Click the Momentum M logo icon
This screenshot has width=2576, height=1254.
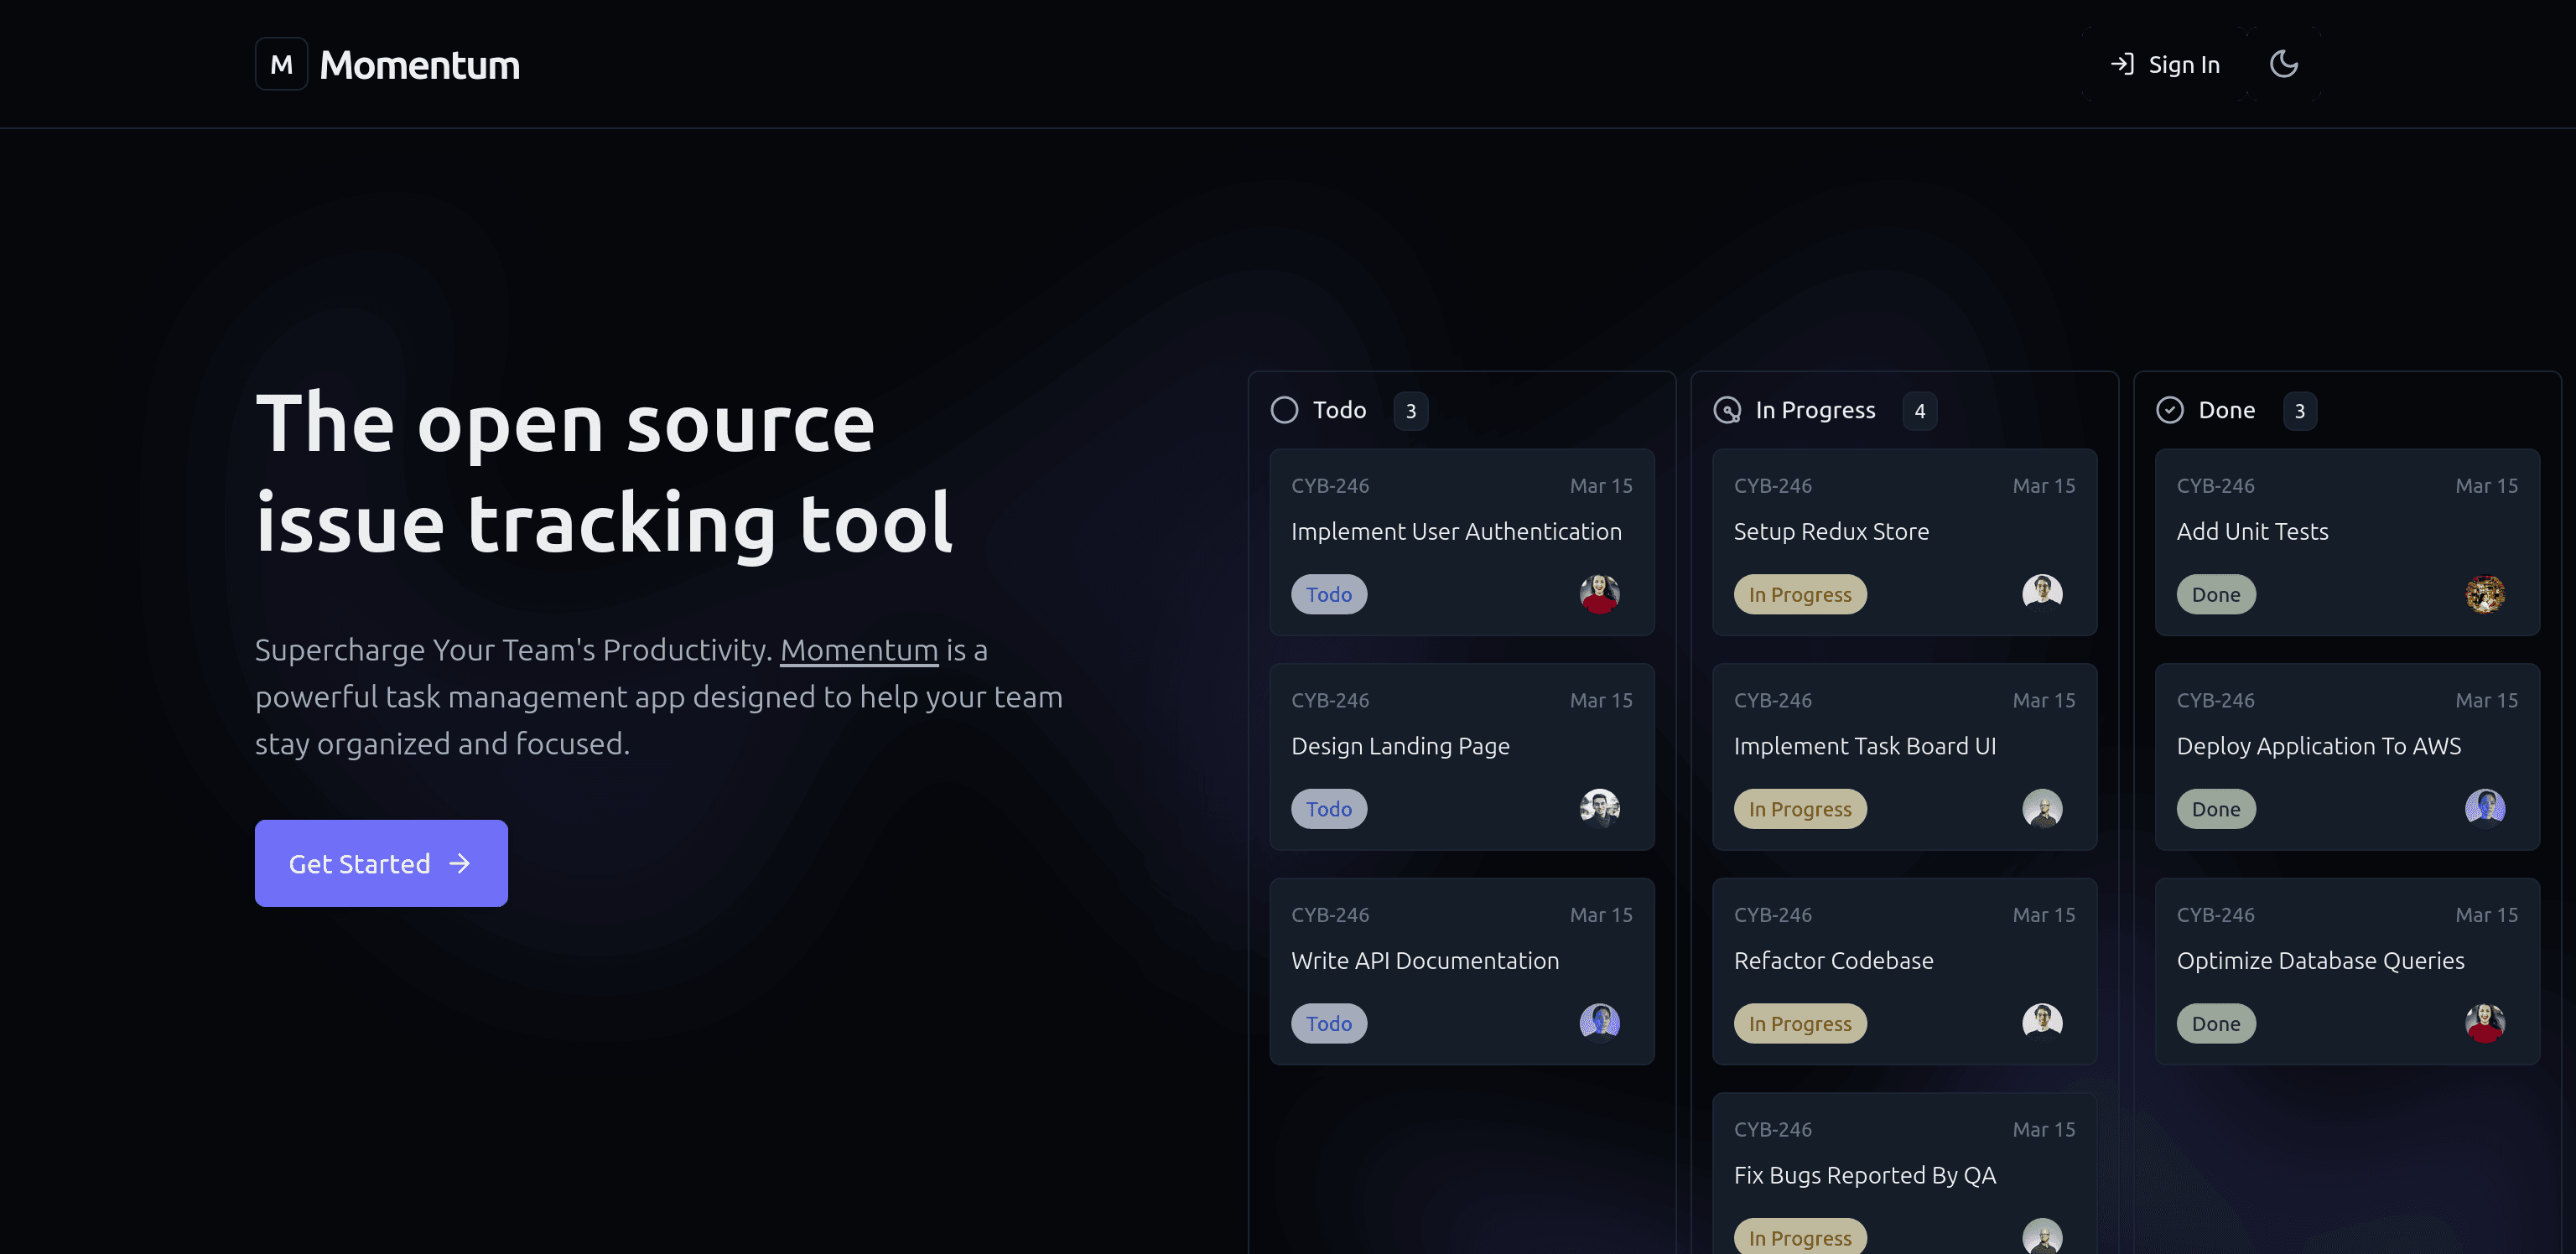281,64
